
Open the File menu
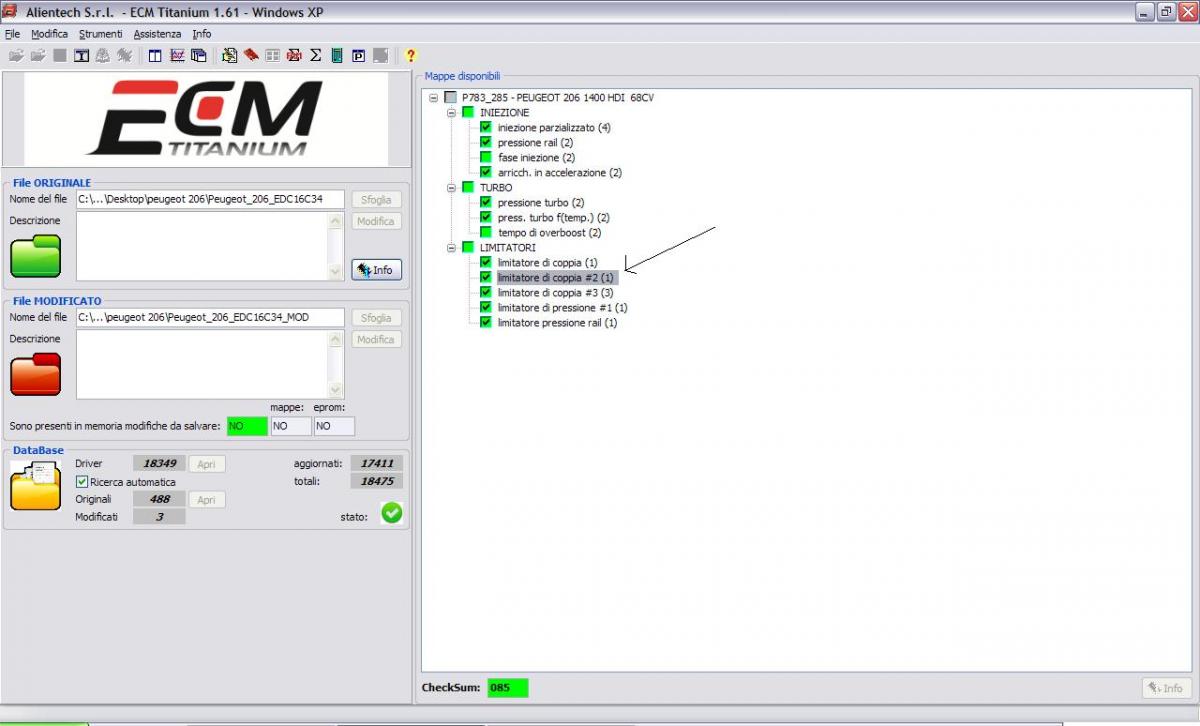click(12, 34)
